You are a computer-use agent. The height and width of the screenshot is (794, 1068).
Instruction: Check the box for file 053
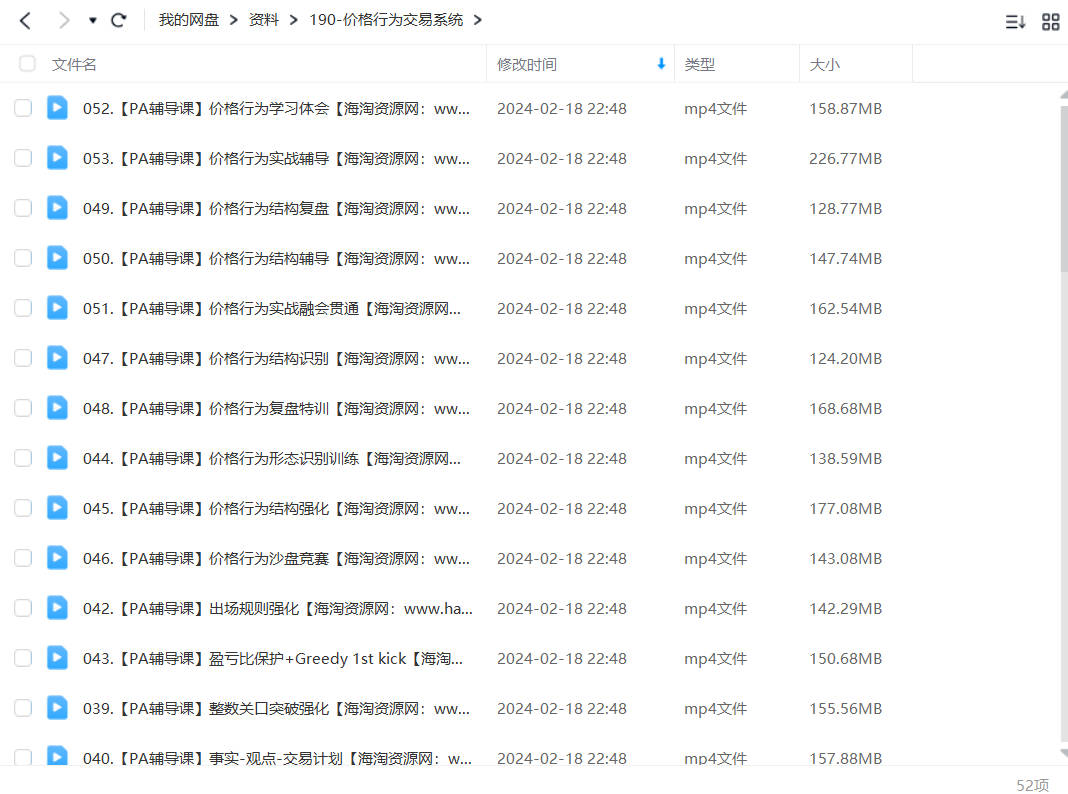point(23,158)
